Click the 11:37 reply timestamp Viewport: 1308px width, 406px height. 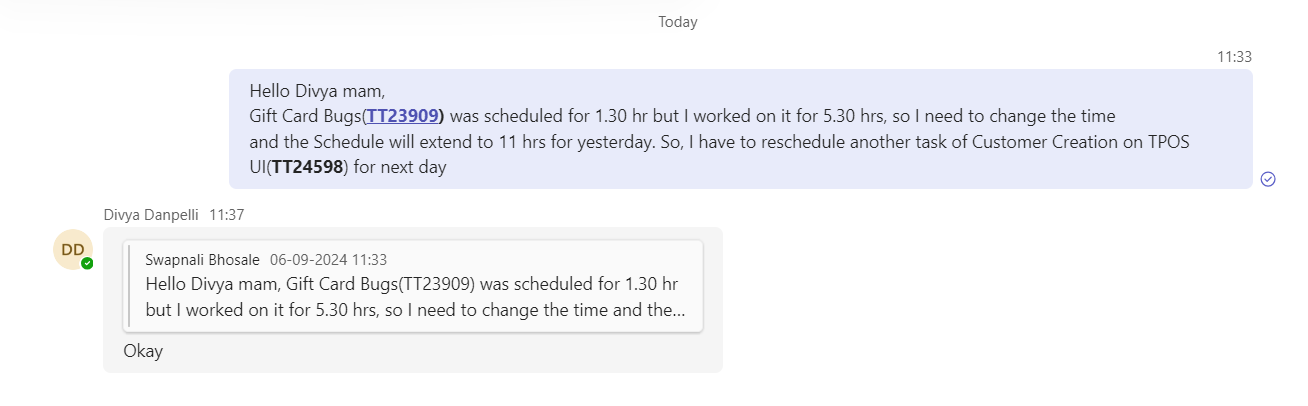(227, 214)
